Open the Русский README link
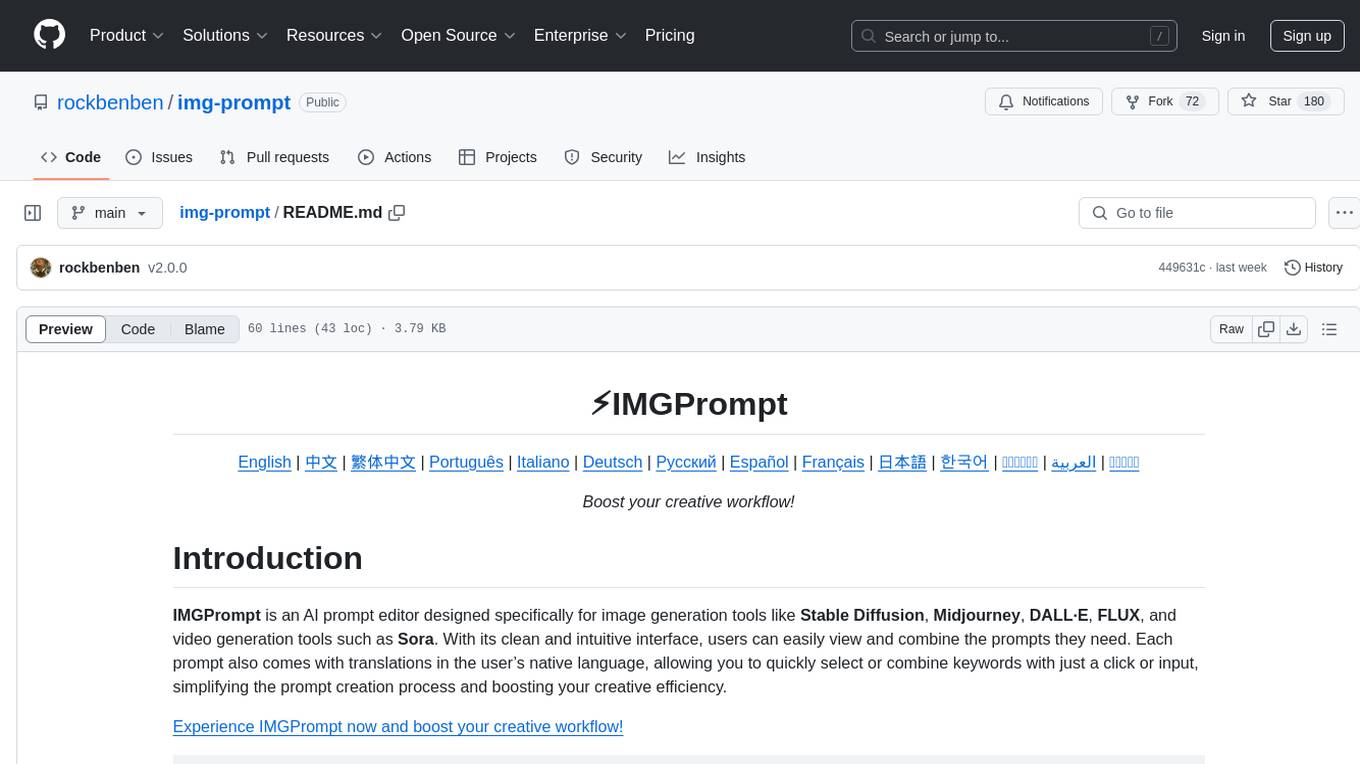Viewport: 1360px width, 764px height. [686, 462]
